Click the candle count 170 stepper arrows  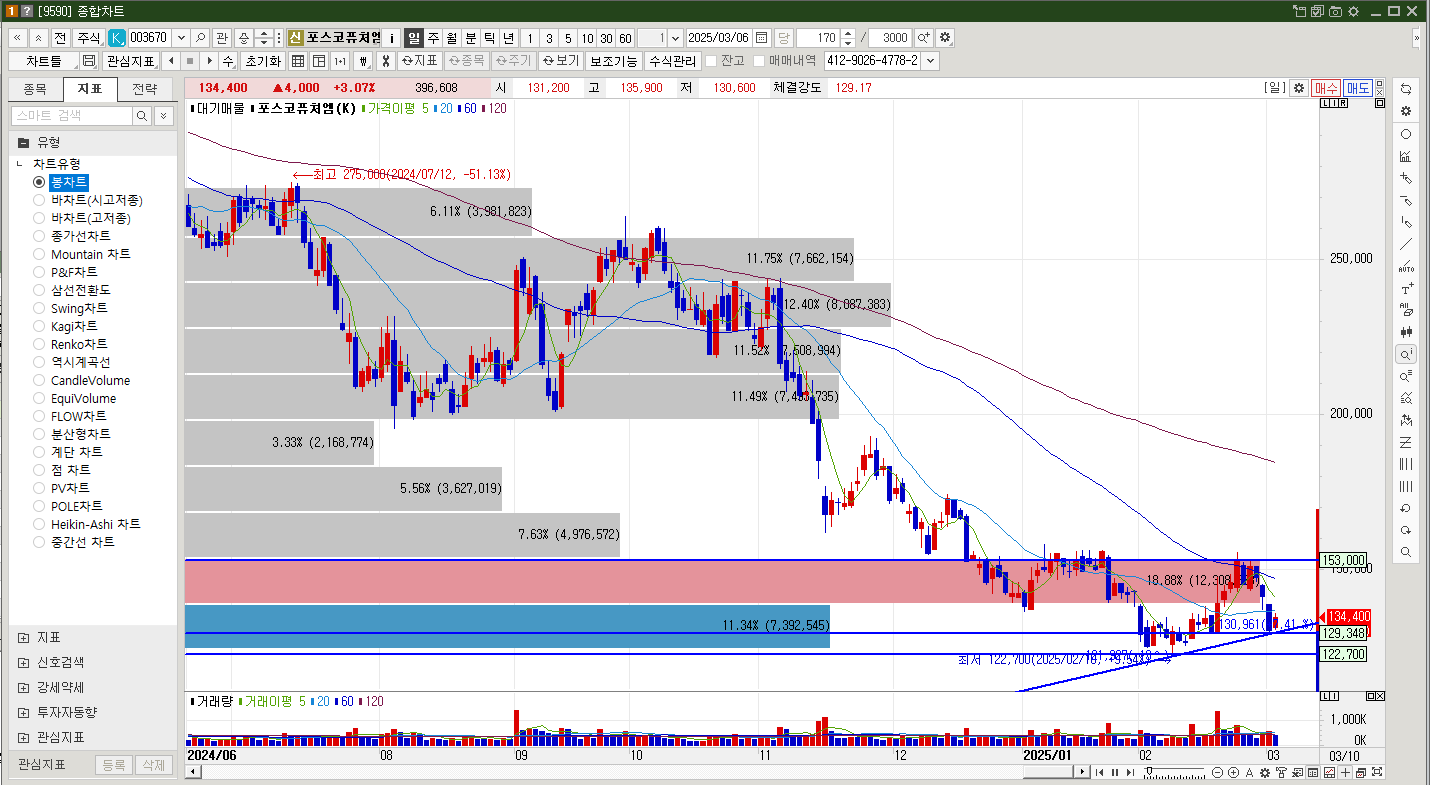pos(849,37)
